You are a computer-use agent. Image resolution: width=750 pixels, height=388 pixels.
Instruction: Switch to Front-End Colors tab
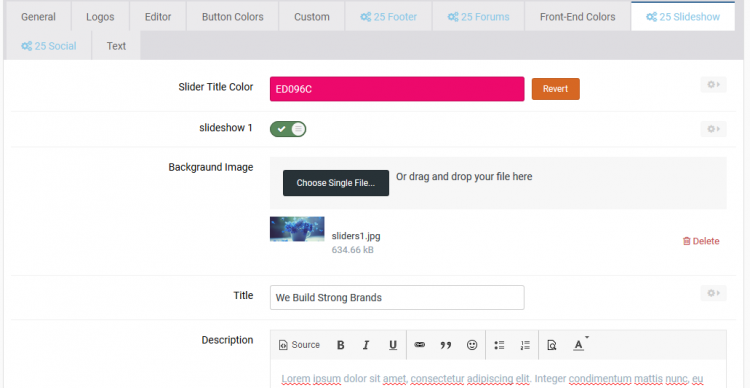pyautogui.click(x=577, y=17)
